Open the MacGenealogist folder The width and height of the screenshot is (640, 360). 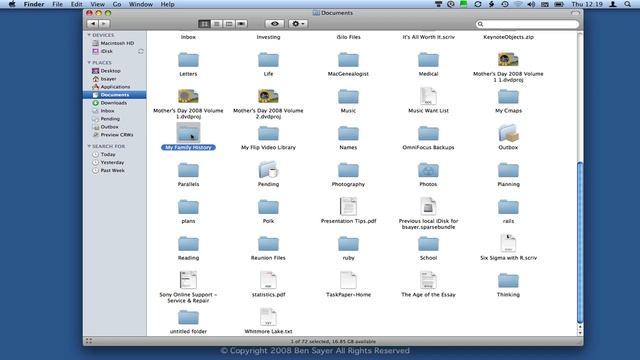(348, 60)
